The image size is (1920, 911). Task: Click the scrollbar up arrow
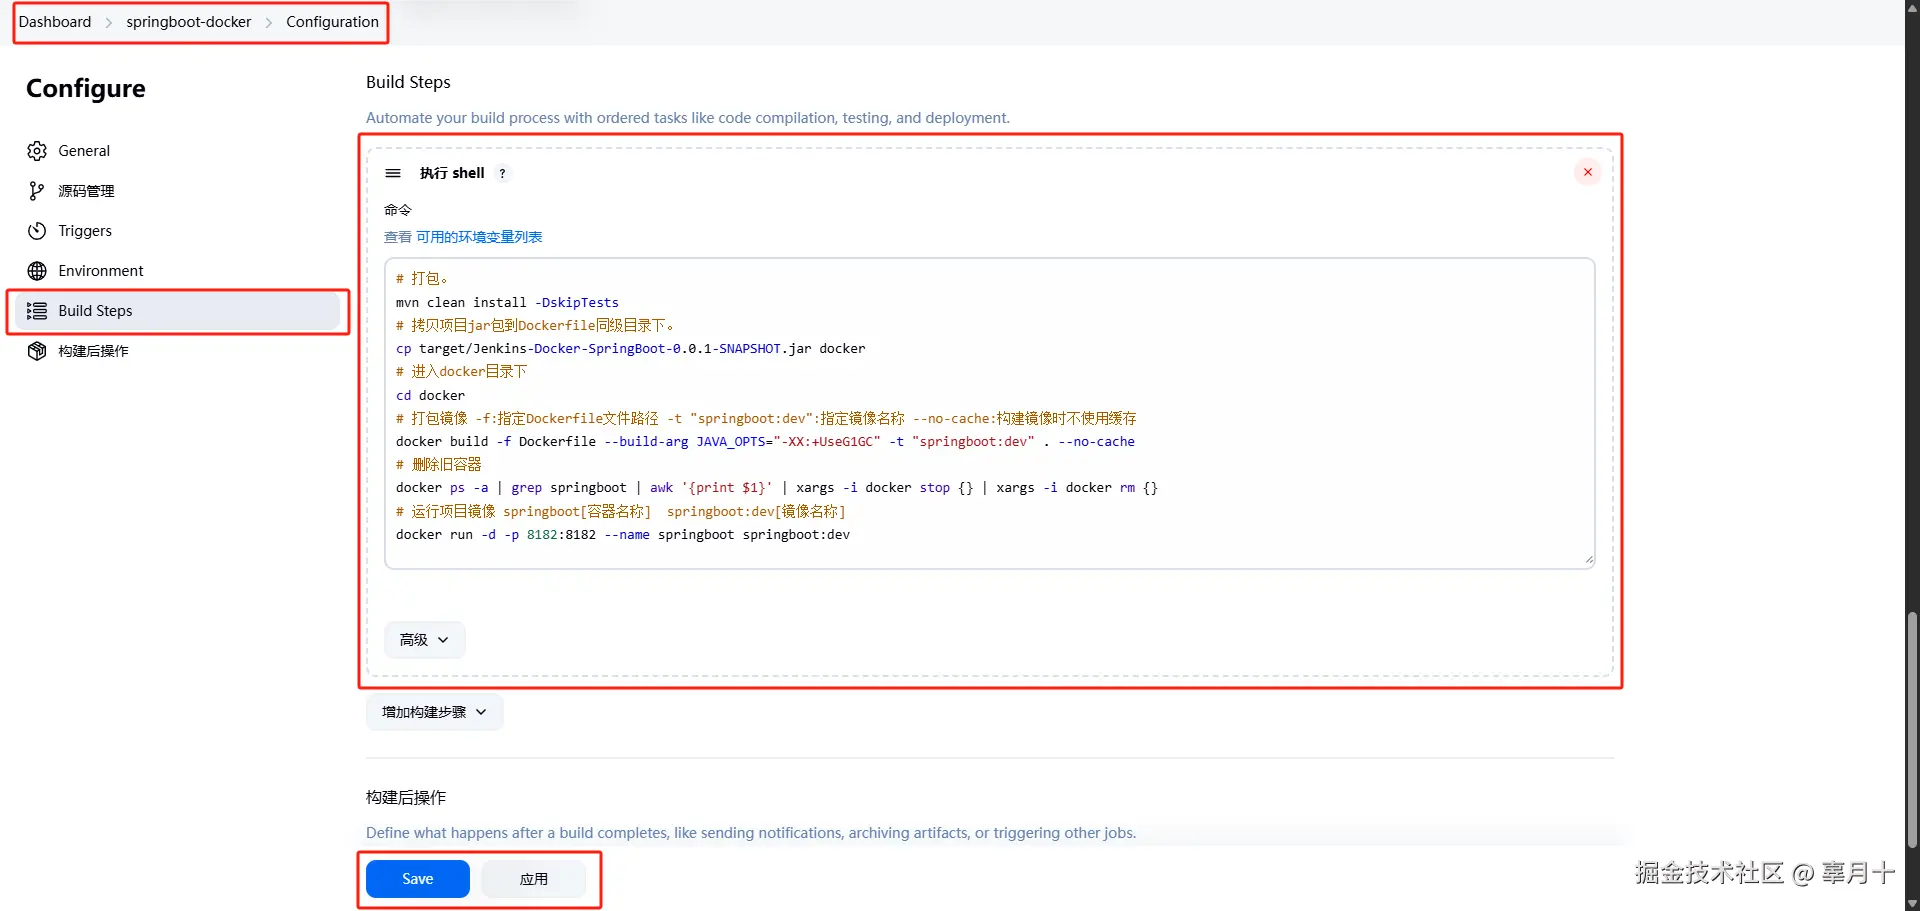coord(1912,7)
